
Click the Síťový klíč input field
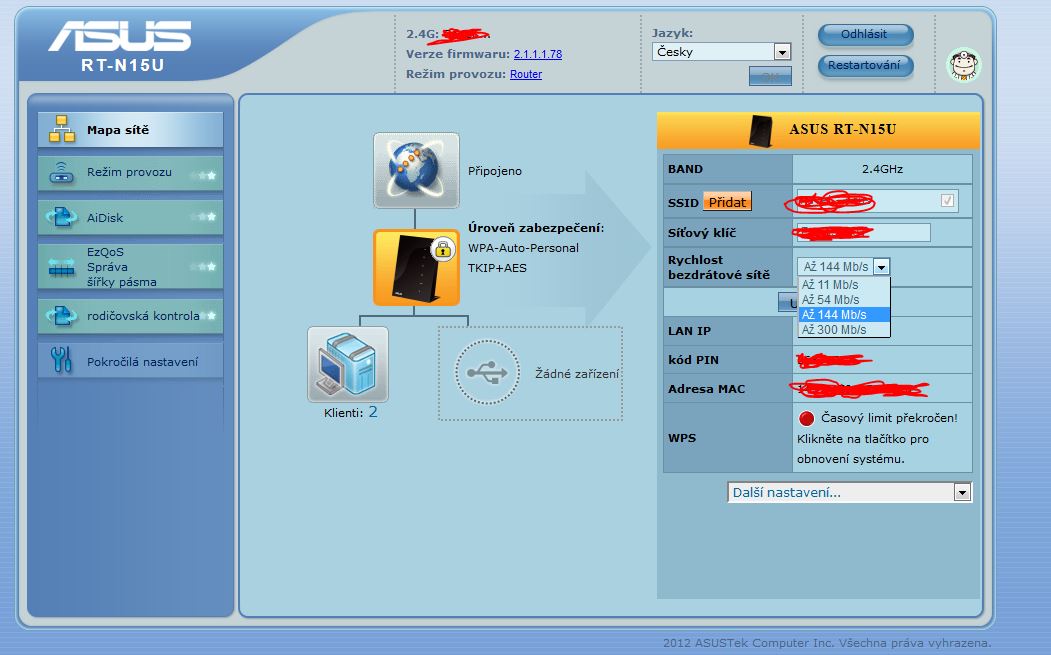(862, 233)
